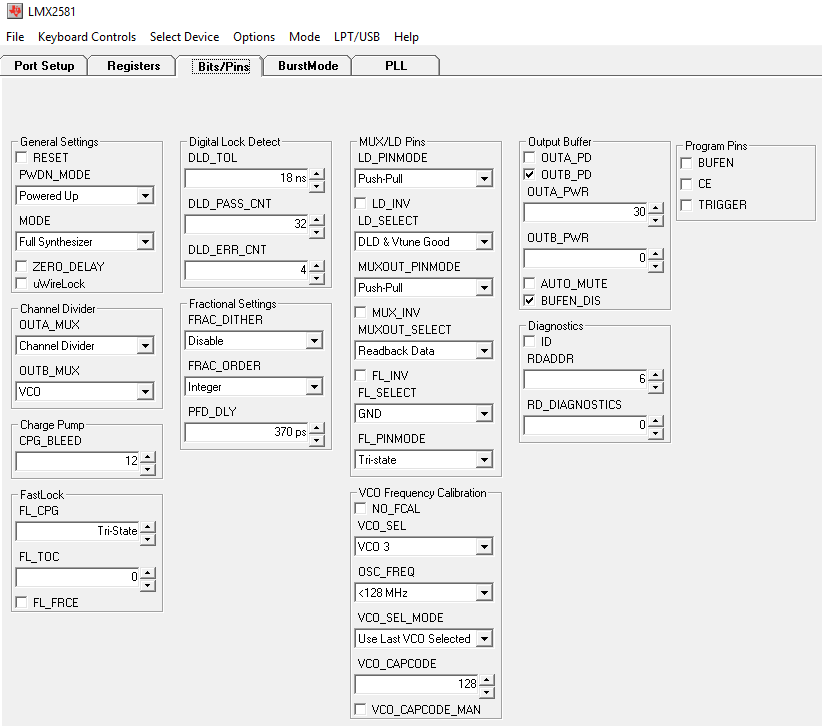Increase OUTA_PWR using up arrow

(655, 208)
